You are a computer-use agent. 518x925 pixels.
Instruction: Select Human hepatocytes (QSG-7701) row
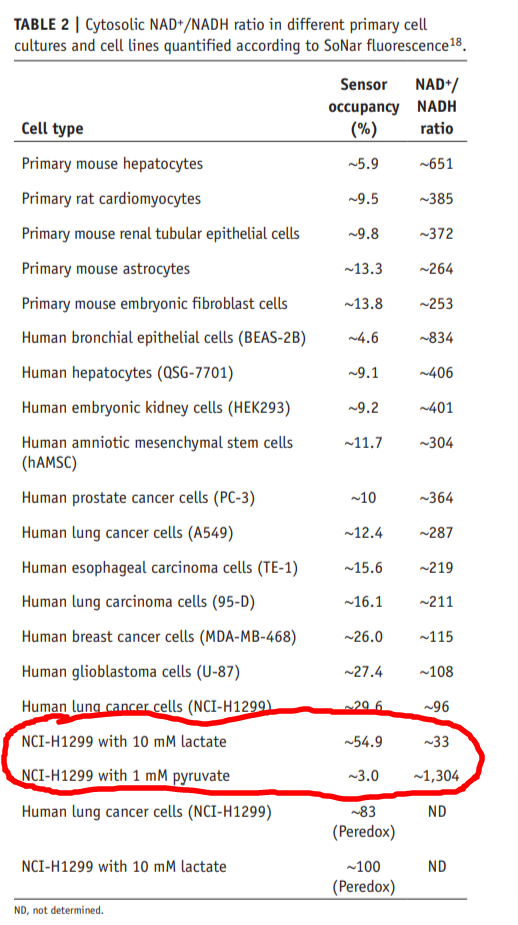click(x=238, y=373)
